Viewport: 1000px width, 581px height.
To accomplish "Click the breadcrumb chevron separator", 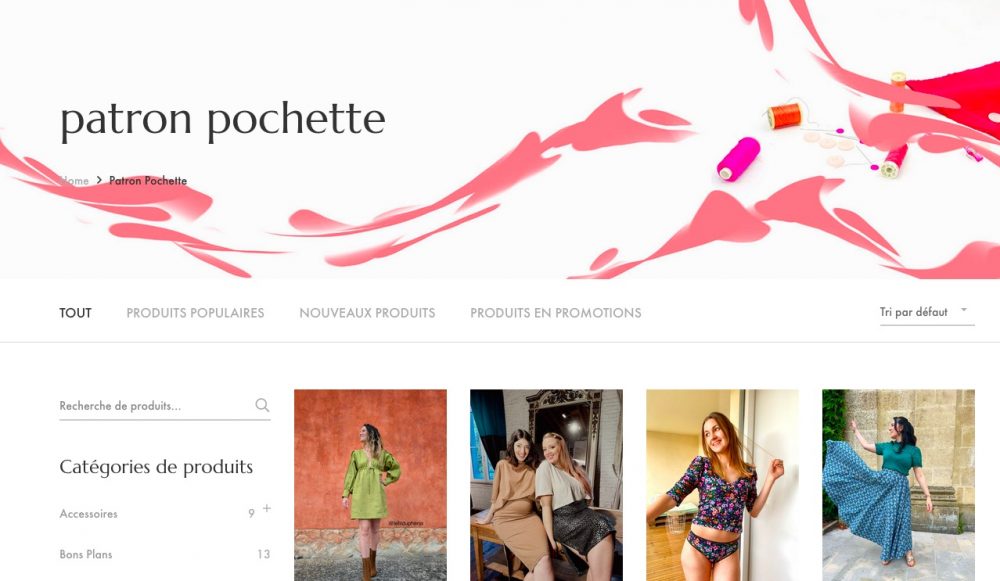I will pyautogui.click(x=99, y=180).
